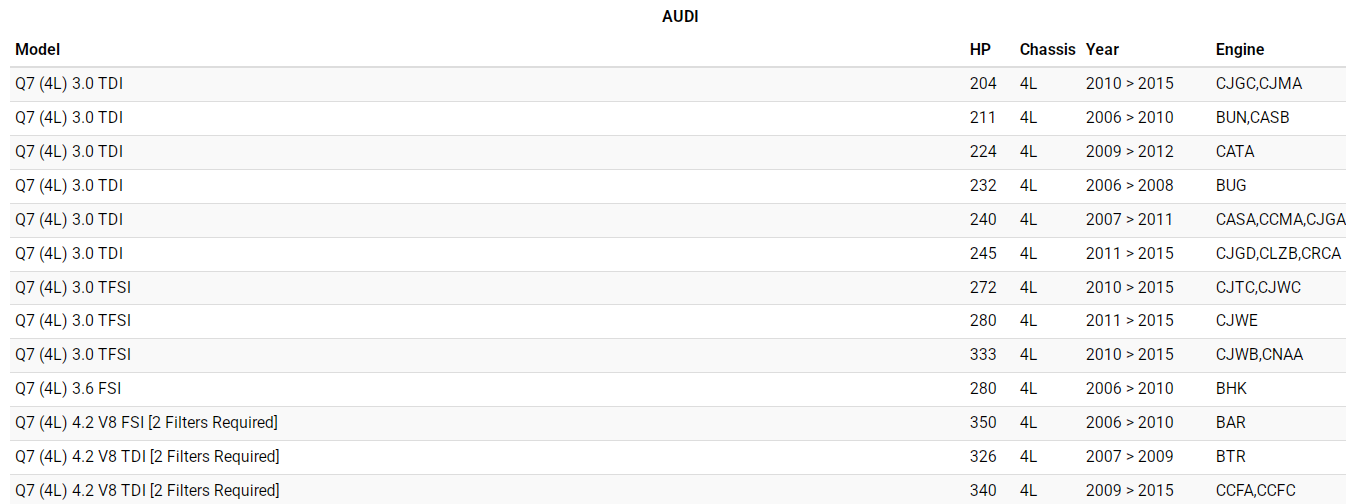This screenshot has height=504, width=1346.
Task: Click the year range 2009 > 2012
Action: point(1129,151)
